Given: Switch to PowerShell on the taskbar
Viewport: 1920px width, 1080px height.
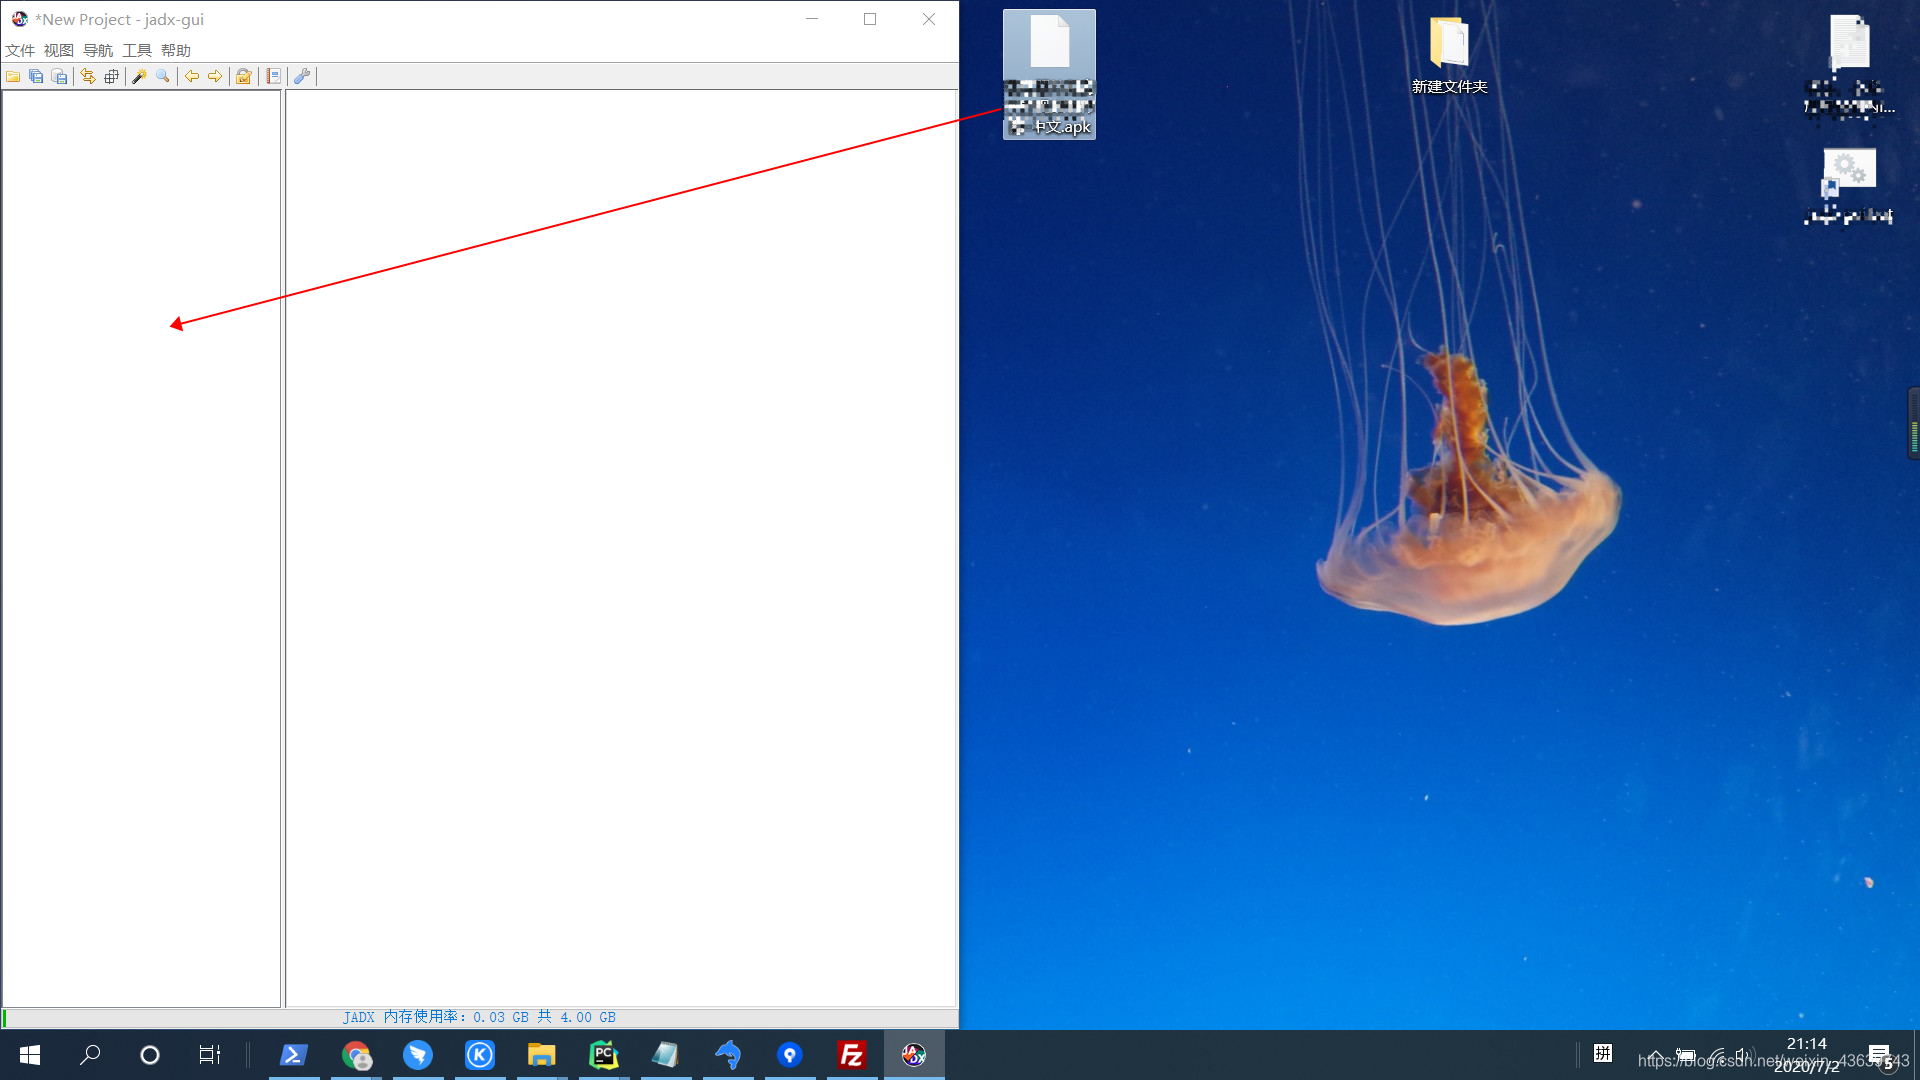Looking at the screenshot, I should click(294, 1055).
